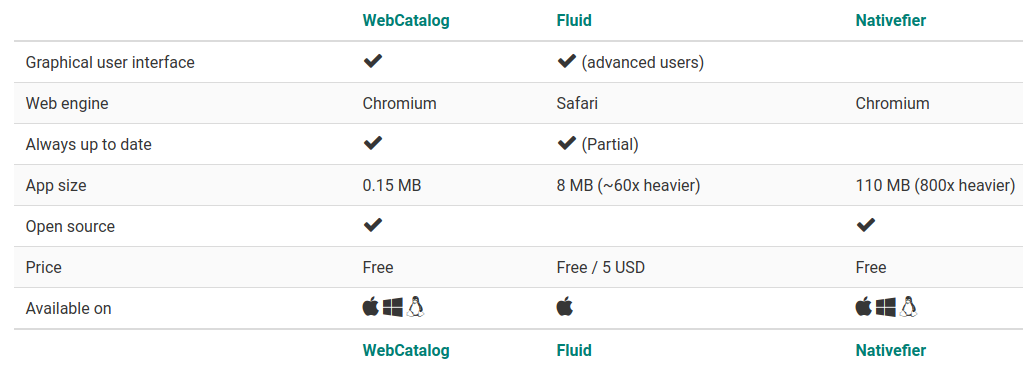
Task: Click the Apple icon in Fluid column
Action: click(565, 306)
